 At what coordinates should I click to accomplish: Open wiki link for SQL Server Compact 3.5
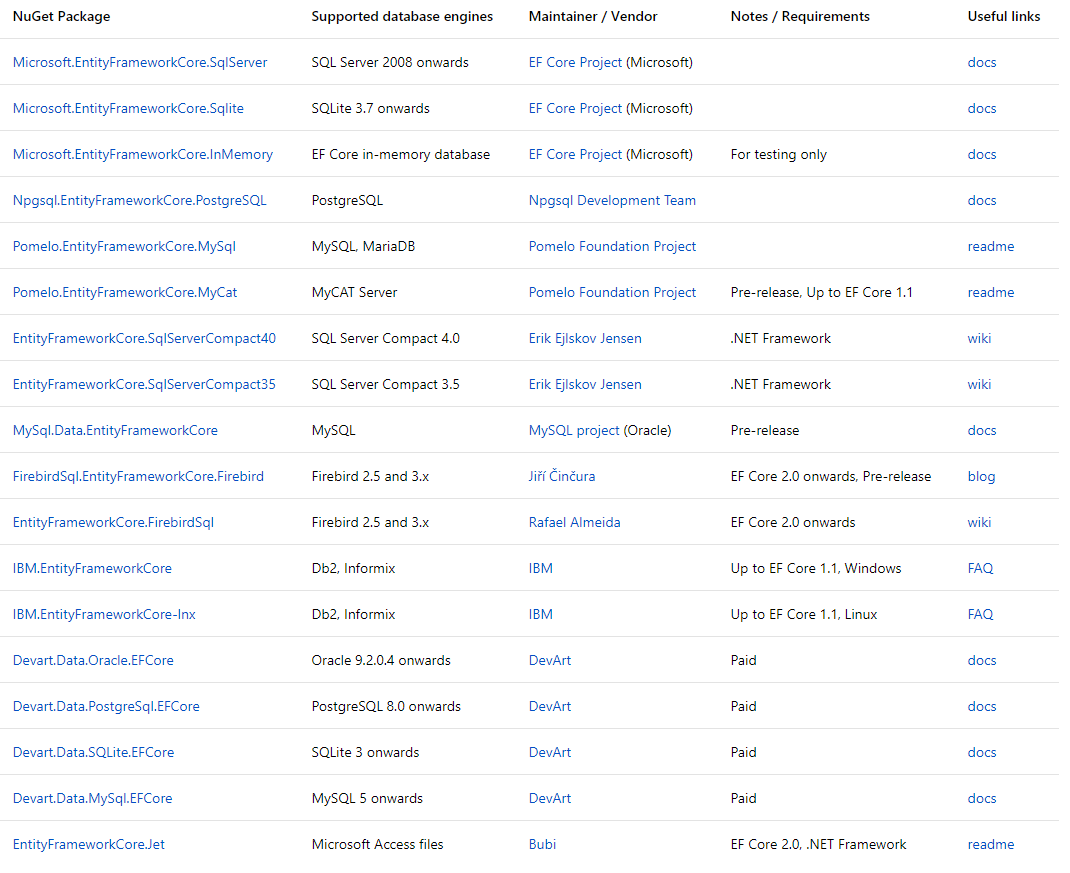pyautogui.click(x=979, y=384)
